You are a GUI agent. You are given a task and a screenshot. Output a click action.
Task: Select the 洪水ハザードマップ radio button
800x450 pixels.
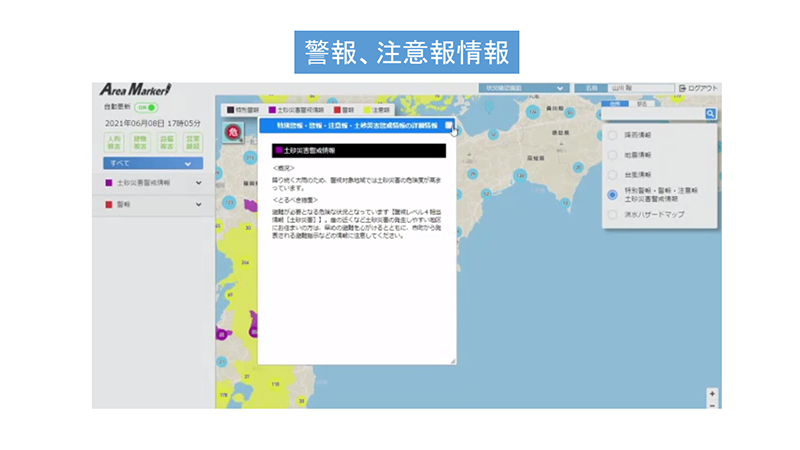(x=612, y=215)
